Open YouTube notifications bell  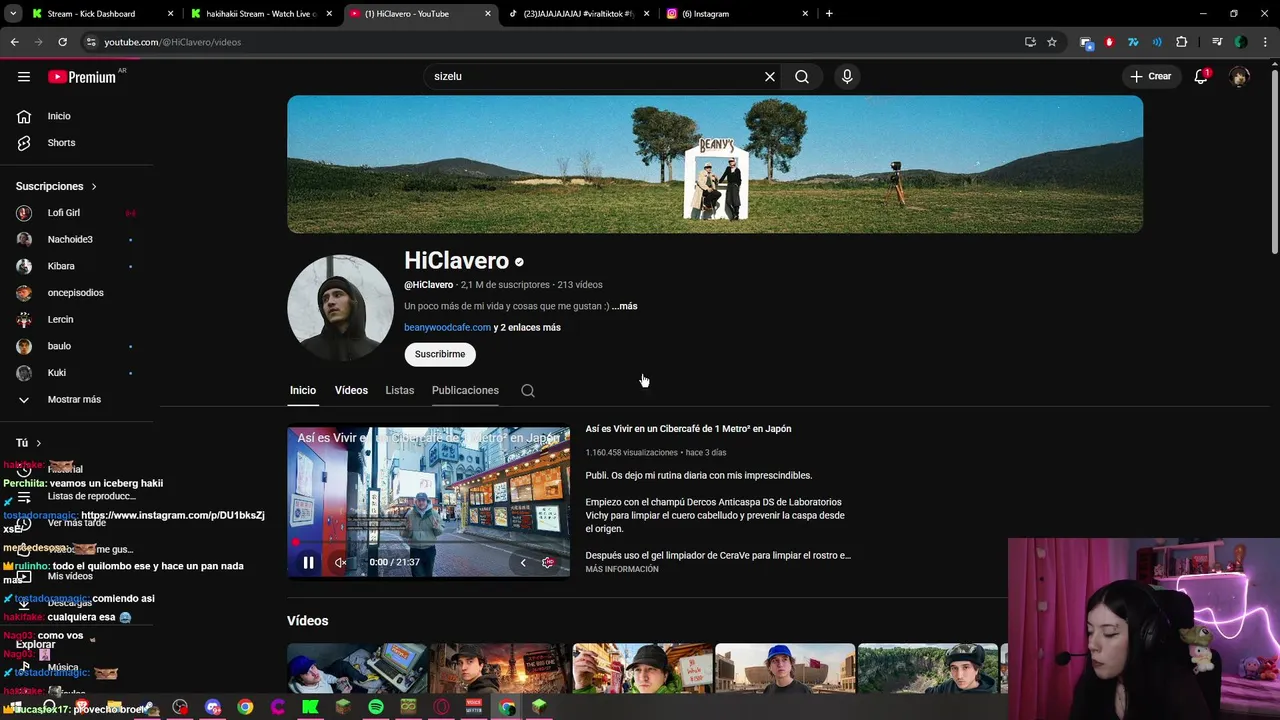point(1201,76)
